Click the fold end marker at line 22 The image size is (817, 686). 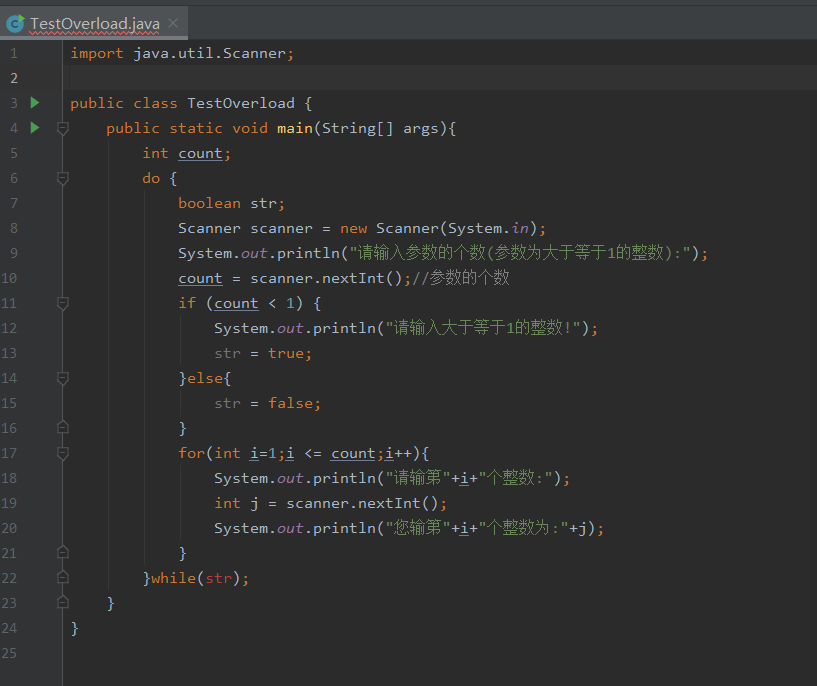[63, 578]
